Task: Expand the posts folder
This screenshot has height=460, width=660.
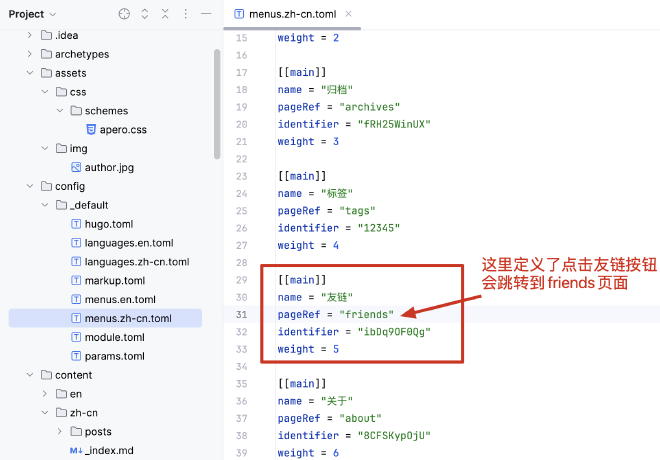Action: pos(61,432)
